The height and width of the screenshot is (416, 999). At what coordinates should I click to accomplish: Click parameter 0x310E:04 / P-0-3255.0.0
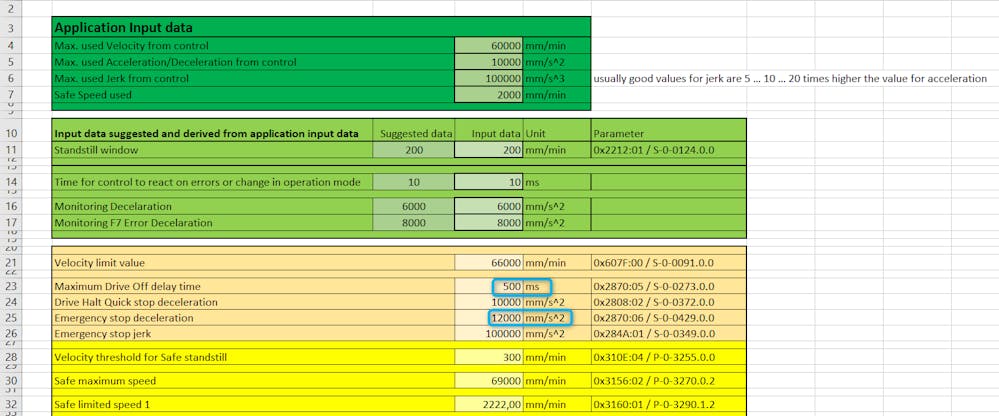pos(654,357)
